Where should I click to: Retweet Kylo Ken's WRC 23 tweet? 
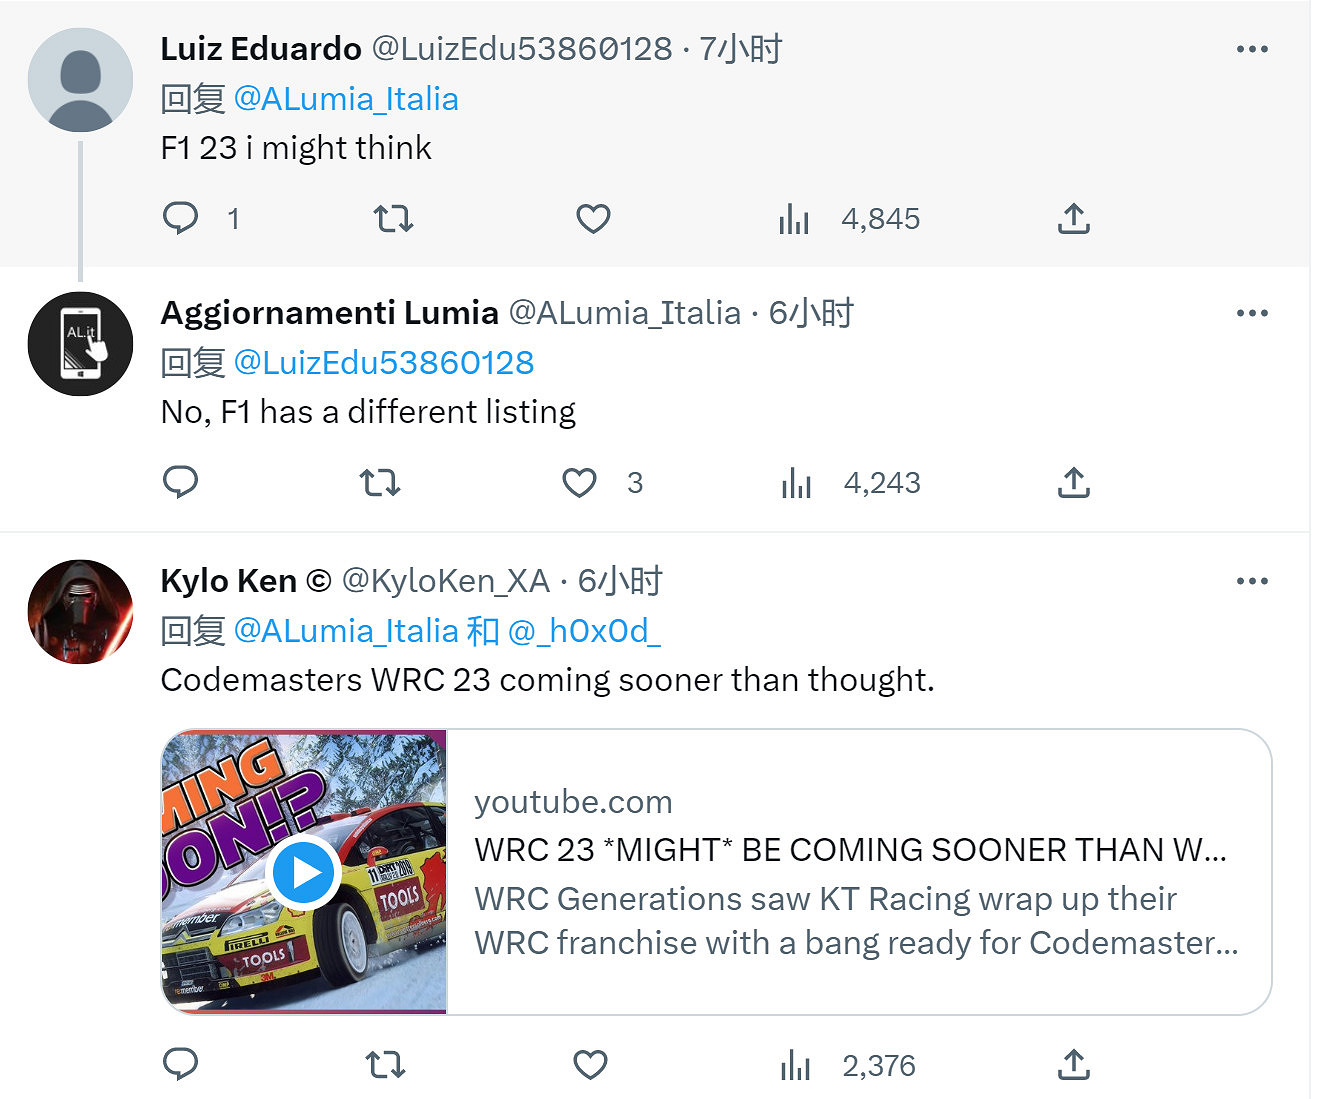[x=385, y=1065]
